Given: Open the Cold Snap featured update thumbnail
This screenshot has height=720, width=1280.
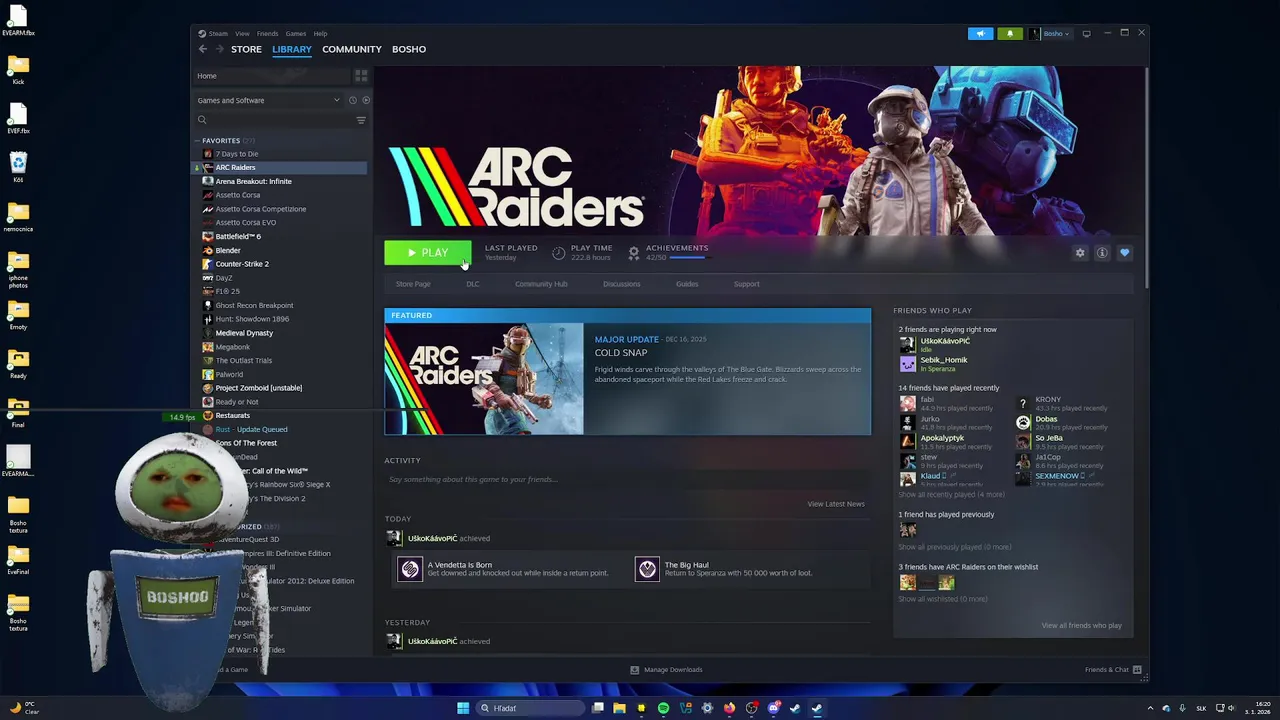Looking at the screenshot, I should click(x=484, y=379).
